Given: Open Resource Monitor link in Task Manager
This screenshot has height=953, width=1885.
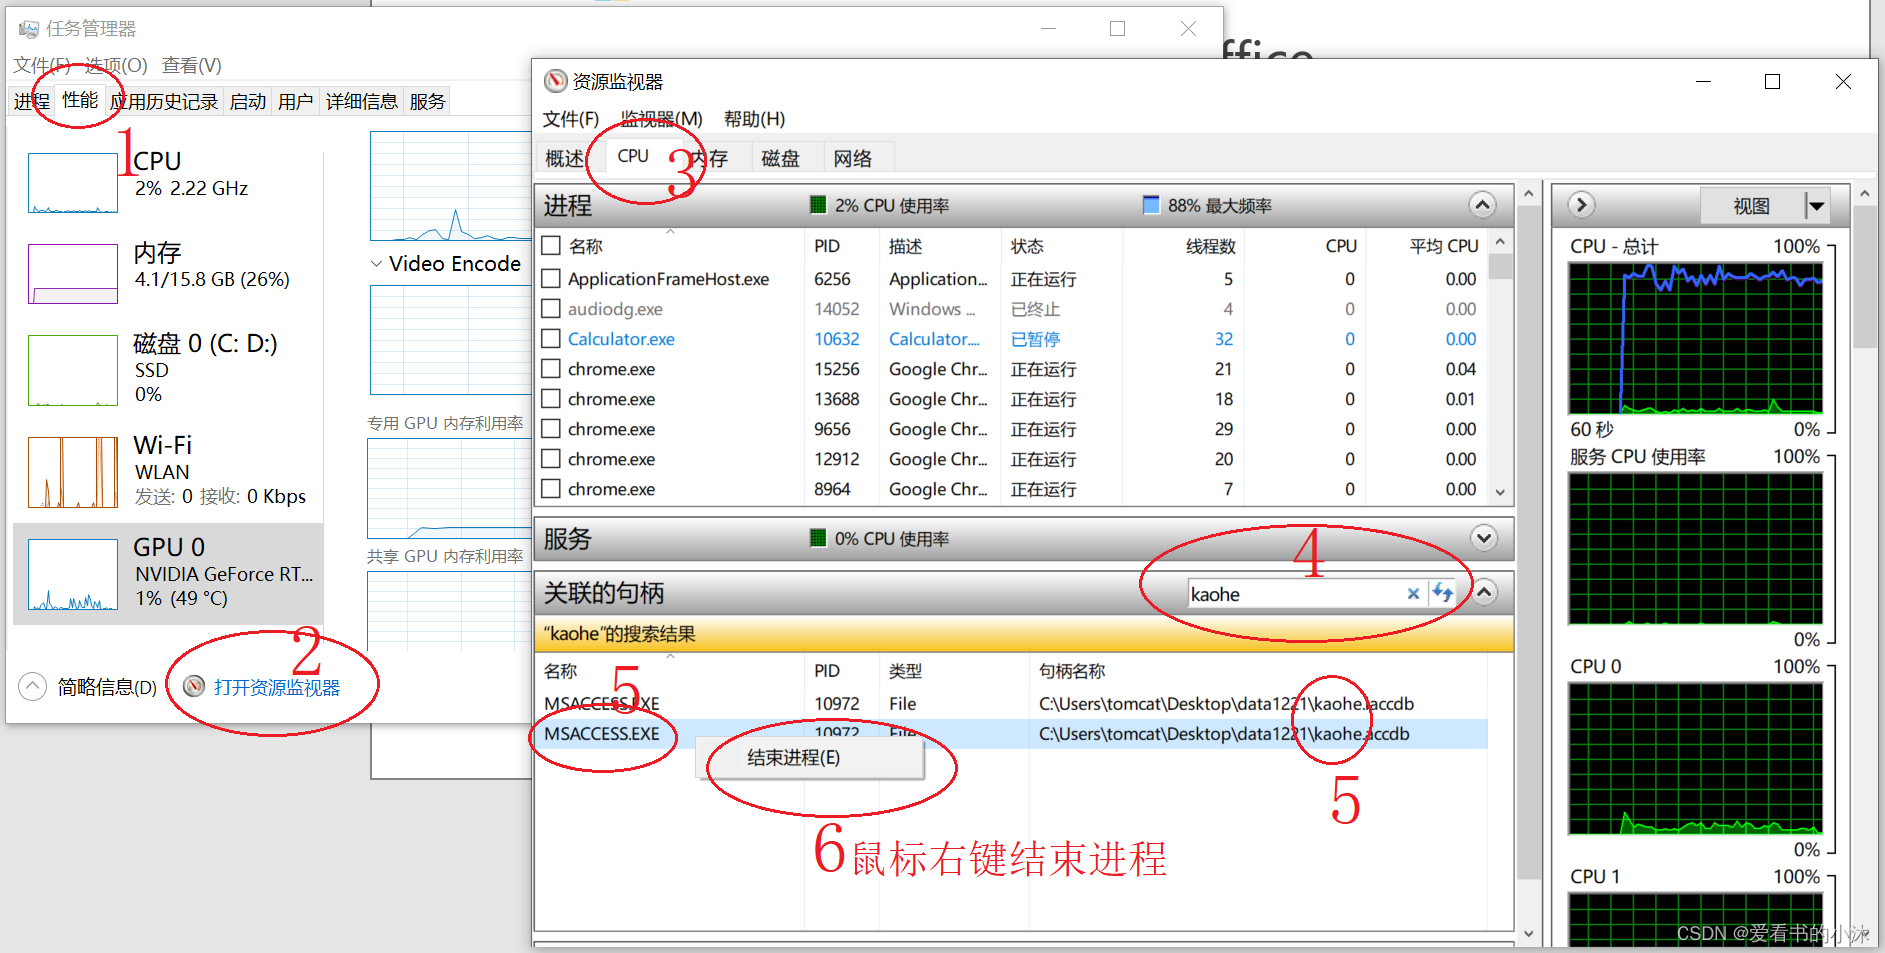Looking at the screenshot, I should coord(277,688).
